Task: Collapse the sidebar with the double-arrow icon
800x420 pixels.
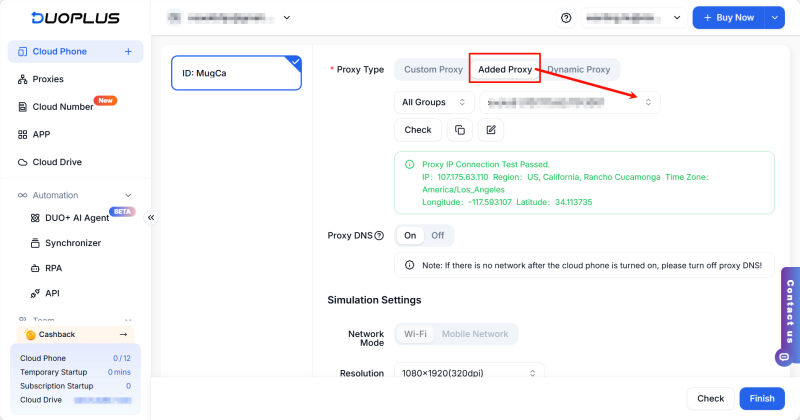Action: pos(151,217)
